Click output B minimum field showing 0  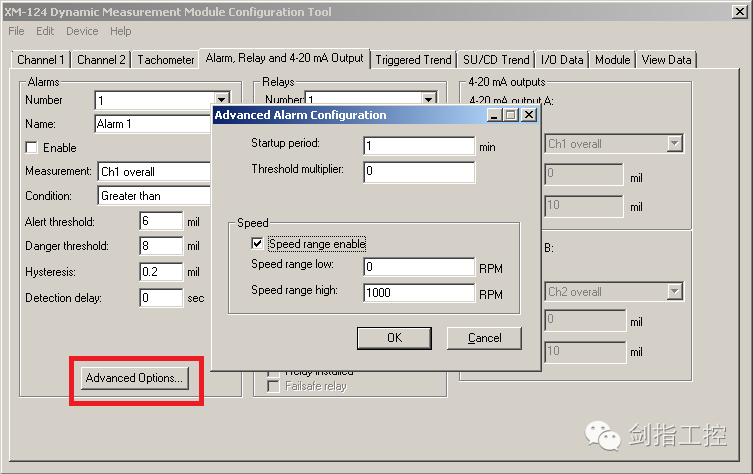[585, 320]
